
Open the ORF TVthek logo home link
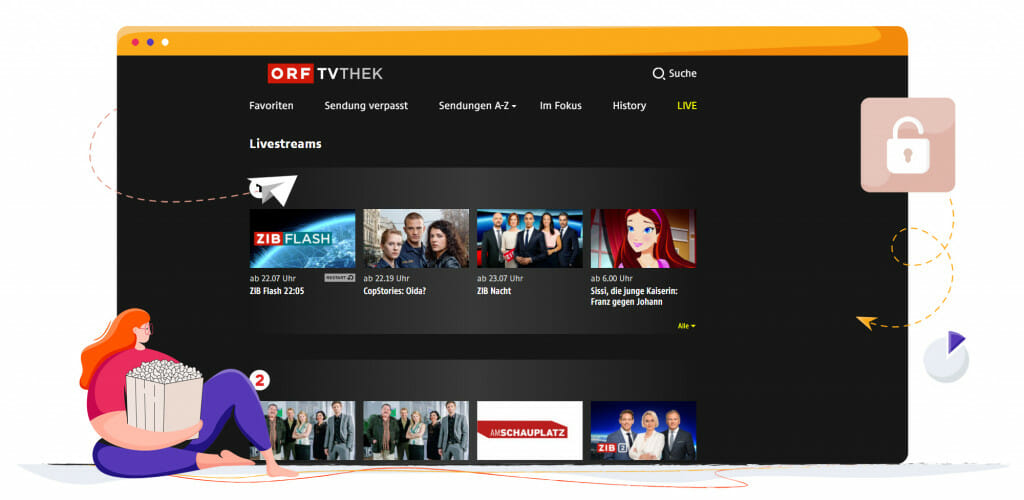click(x=325, y=73)
